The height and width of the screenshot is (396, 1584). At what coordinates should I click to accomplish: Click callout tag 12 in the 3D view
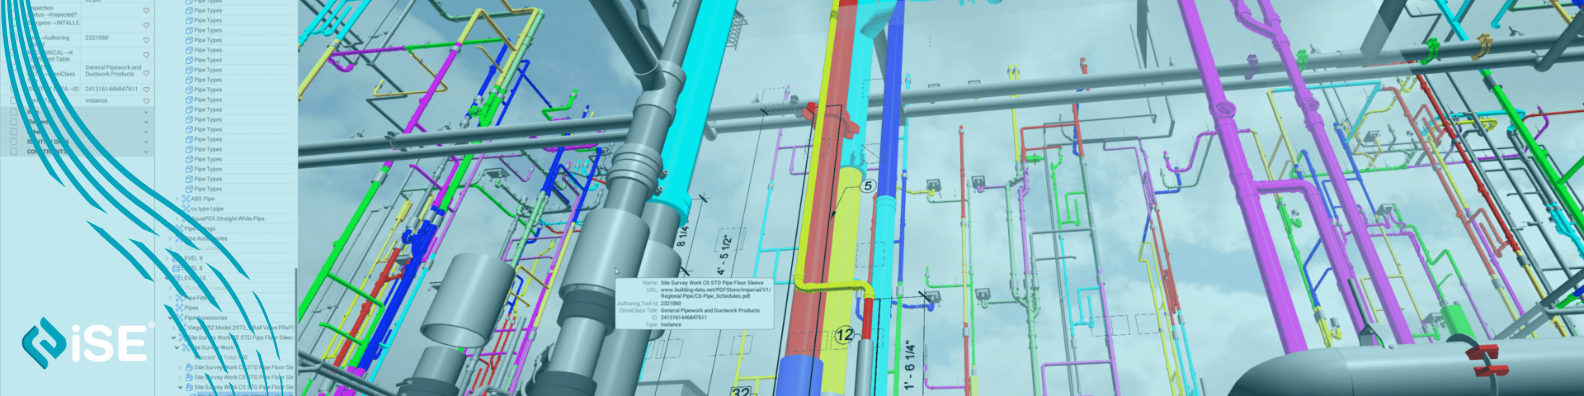(844, 335)
